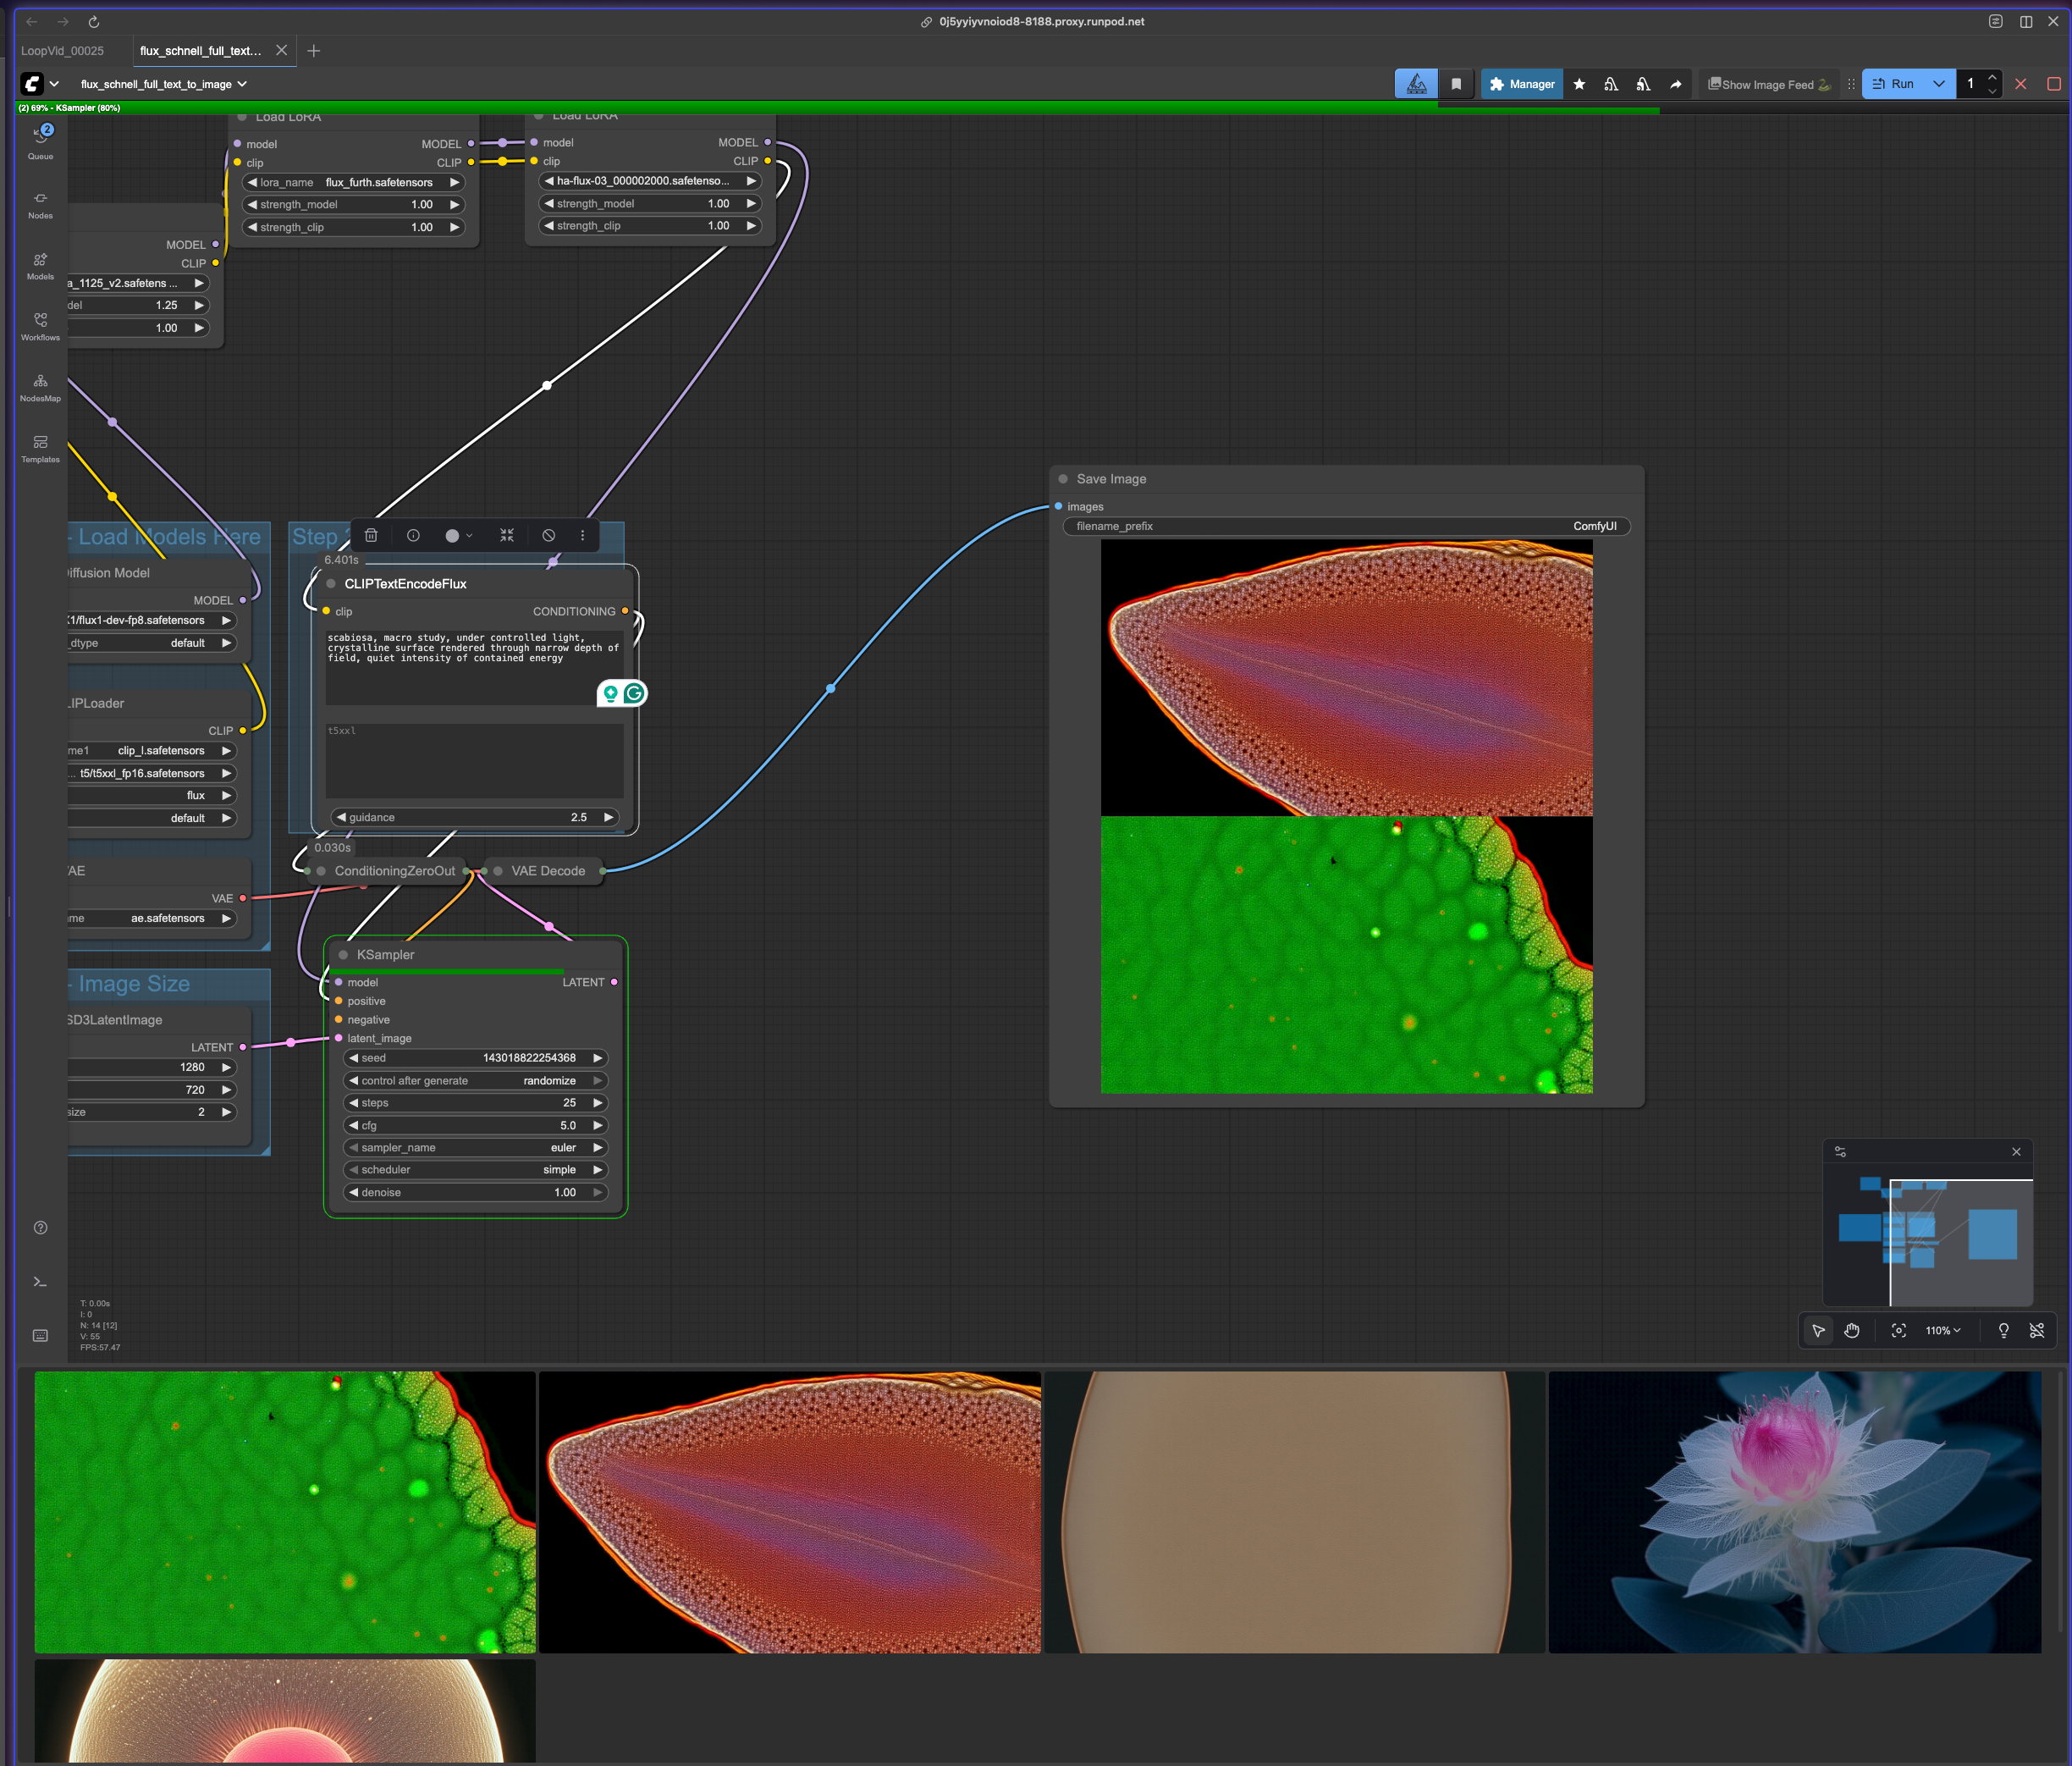Select the flux_schnell_full_text workflow tab
This screenshot has height=1766, width=2072.
click(x=201, y=51)
